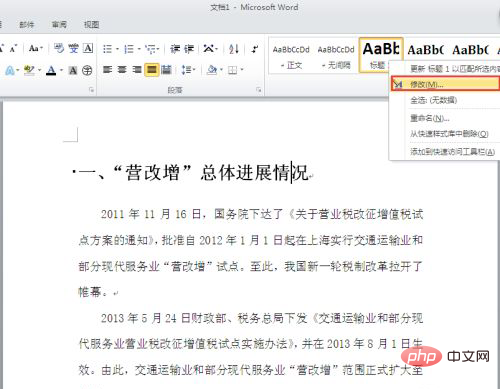Expand the Text Effects dropdown
The height and width of the screenshot is (389, 500).
[17, 70]
